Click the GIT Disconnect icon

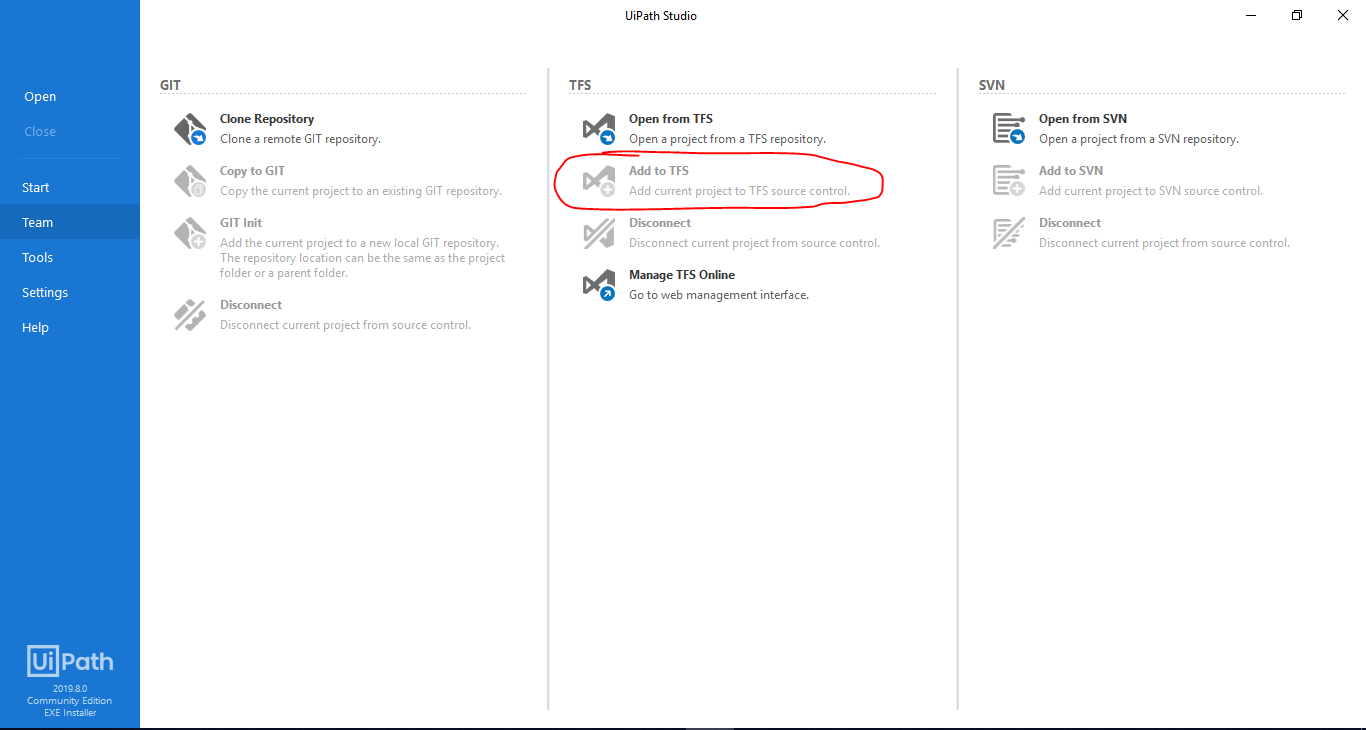(189, 314)
